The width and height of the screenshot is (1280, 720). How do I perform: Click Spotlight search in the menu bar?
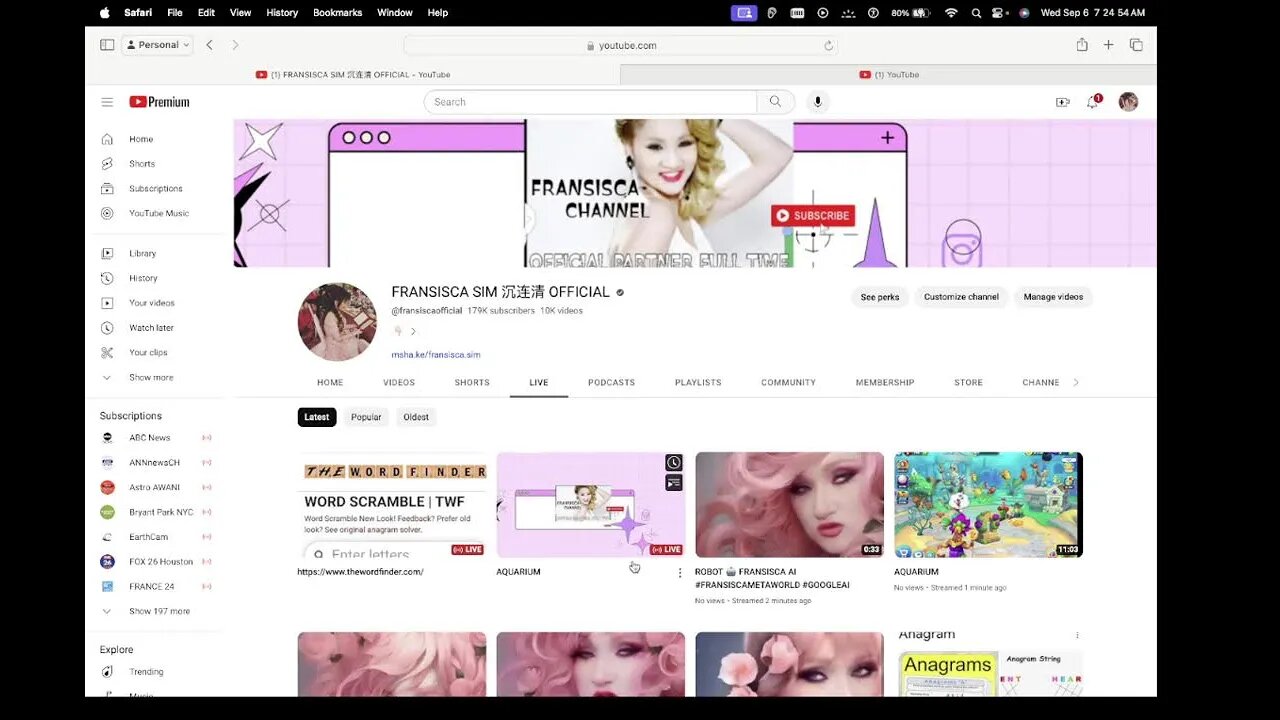976,13
